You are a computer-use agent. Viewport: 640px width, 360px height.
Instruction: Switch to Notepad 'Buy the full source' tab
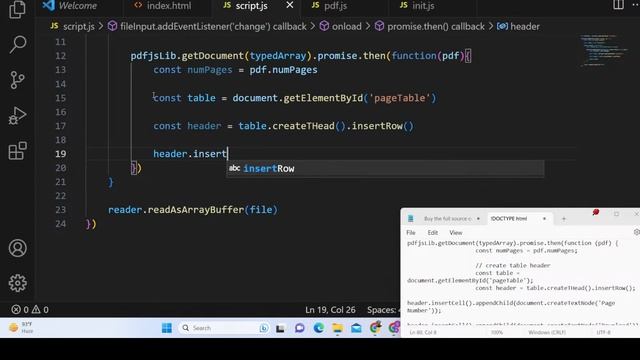[x=447, y=219]
